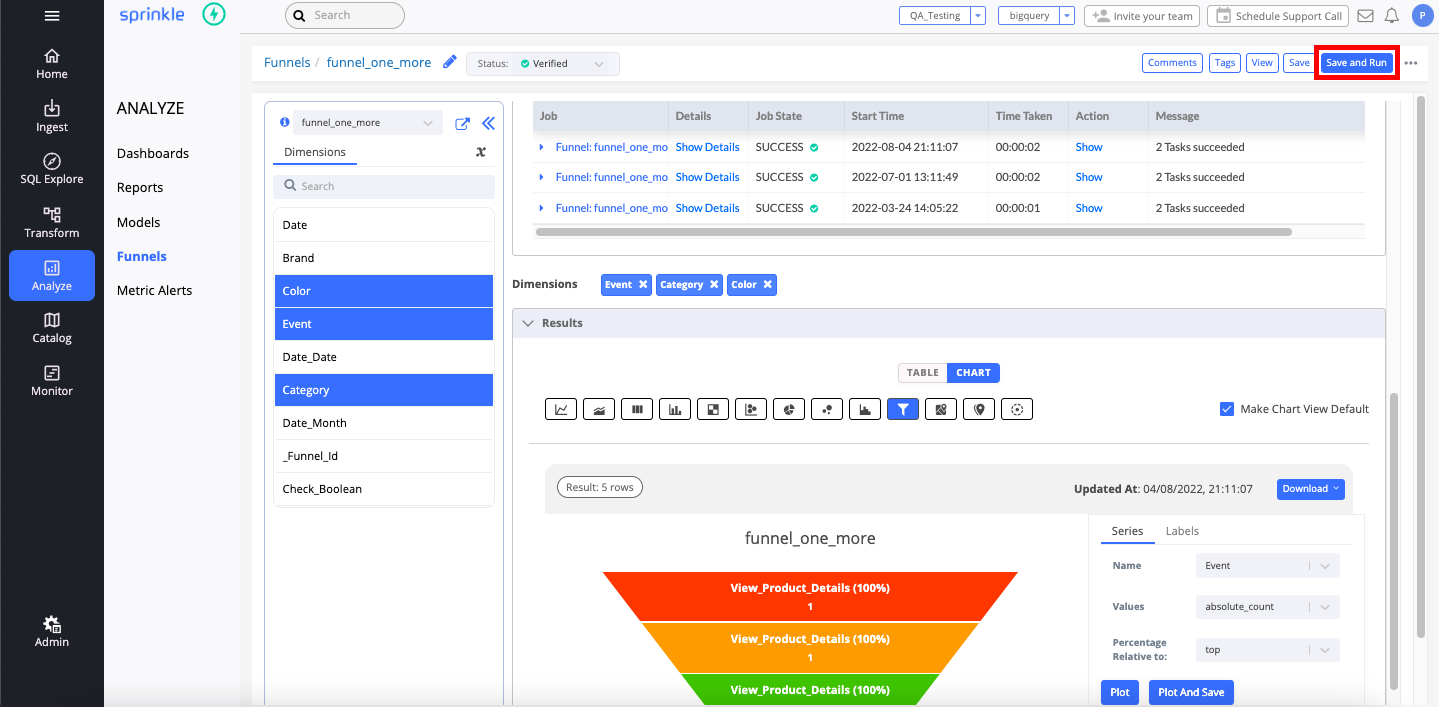Select the funnel chart type
This screenshot has height=707, width=1439.
click(x=903, y=409)
